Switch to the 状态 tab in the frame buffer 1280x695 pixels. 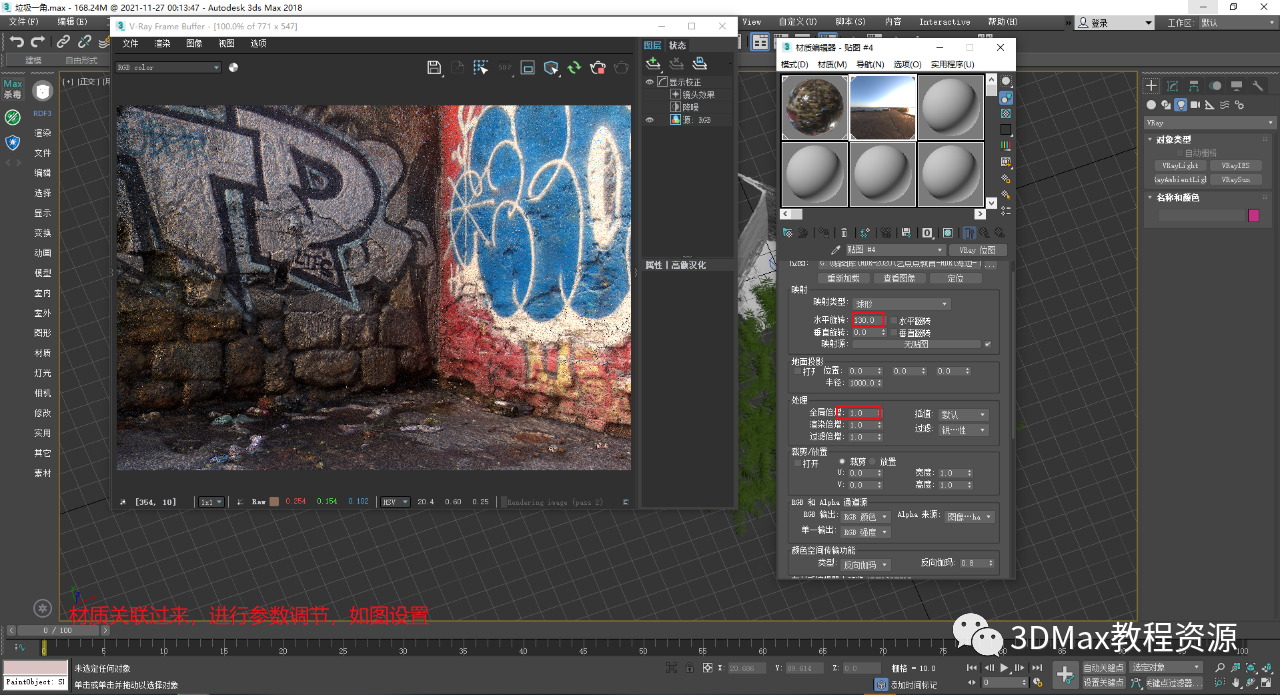677,45
